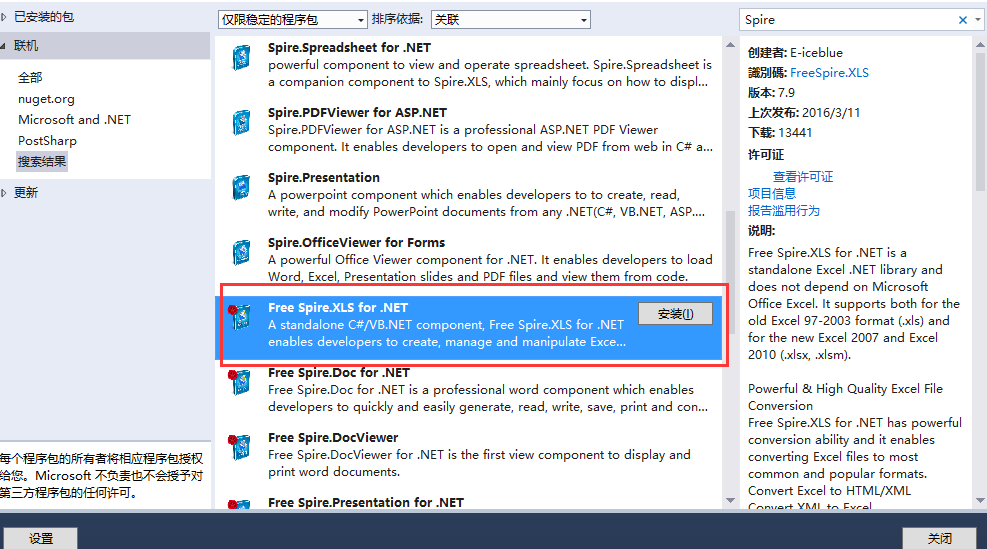Click the package list scroll-up arrow
Image resolution: width=987 pixels, height=549 pixels.
coord(730,45)
